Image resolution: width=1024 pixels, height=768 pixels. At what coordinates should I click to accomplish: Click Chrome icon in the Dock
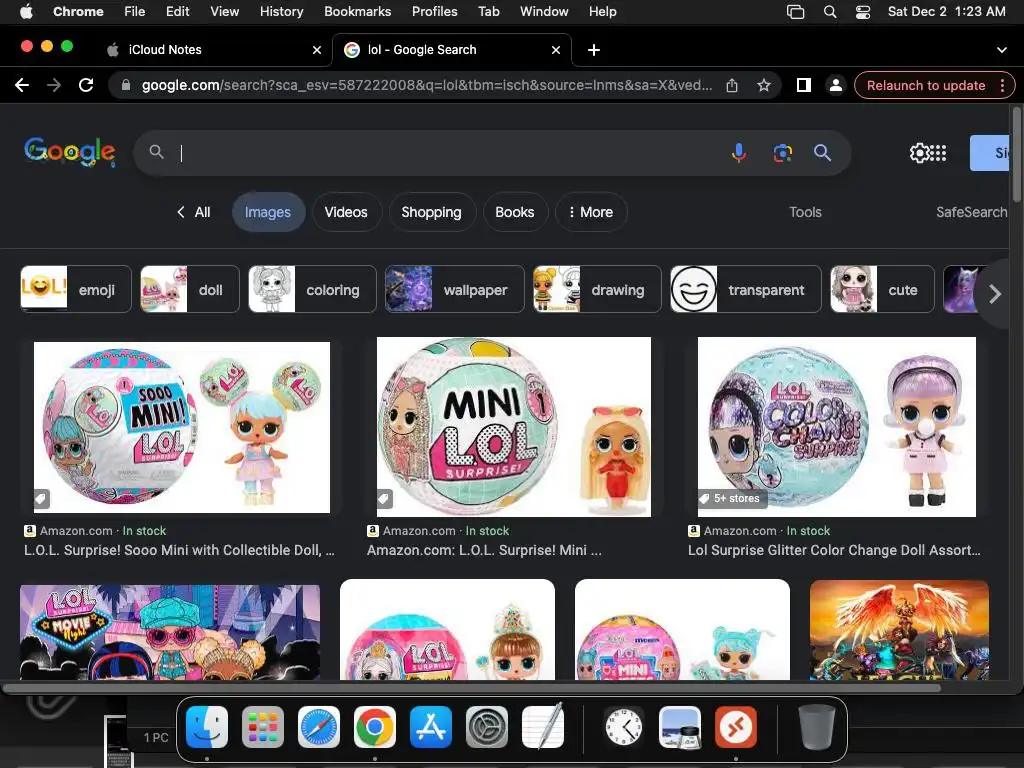click(x=375, y=727)
